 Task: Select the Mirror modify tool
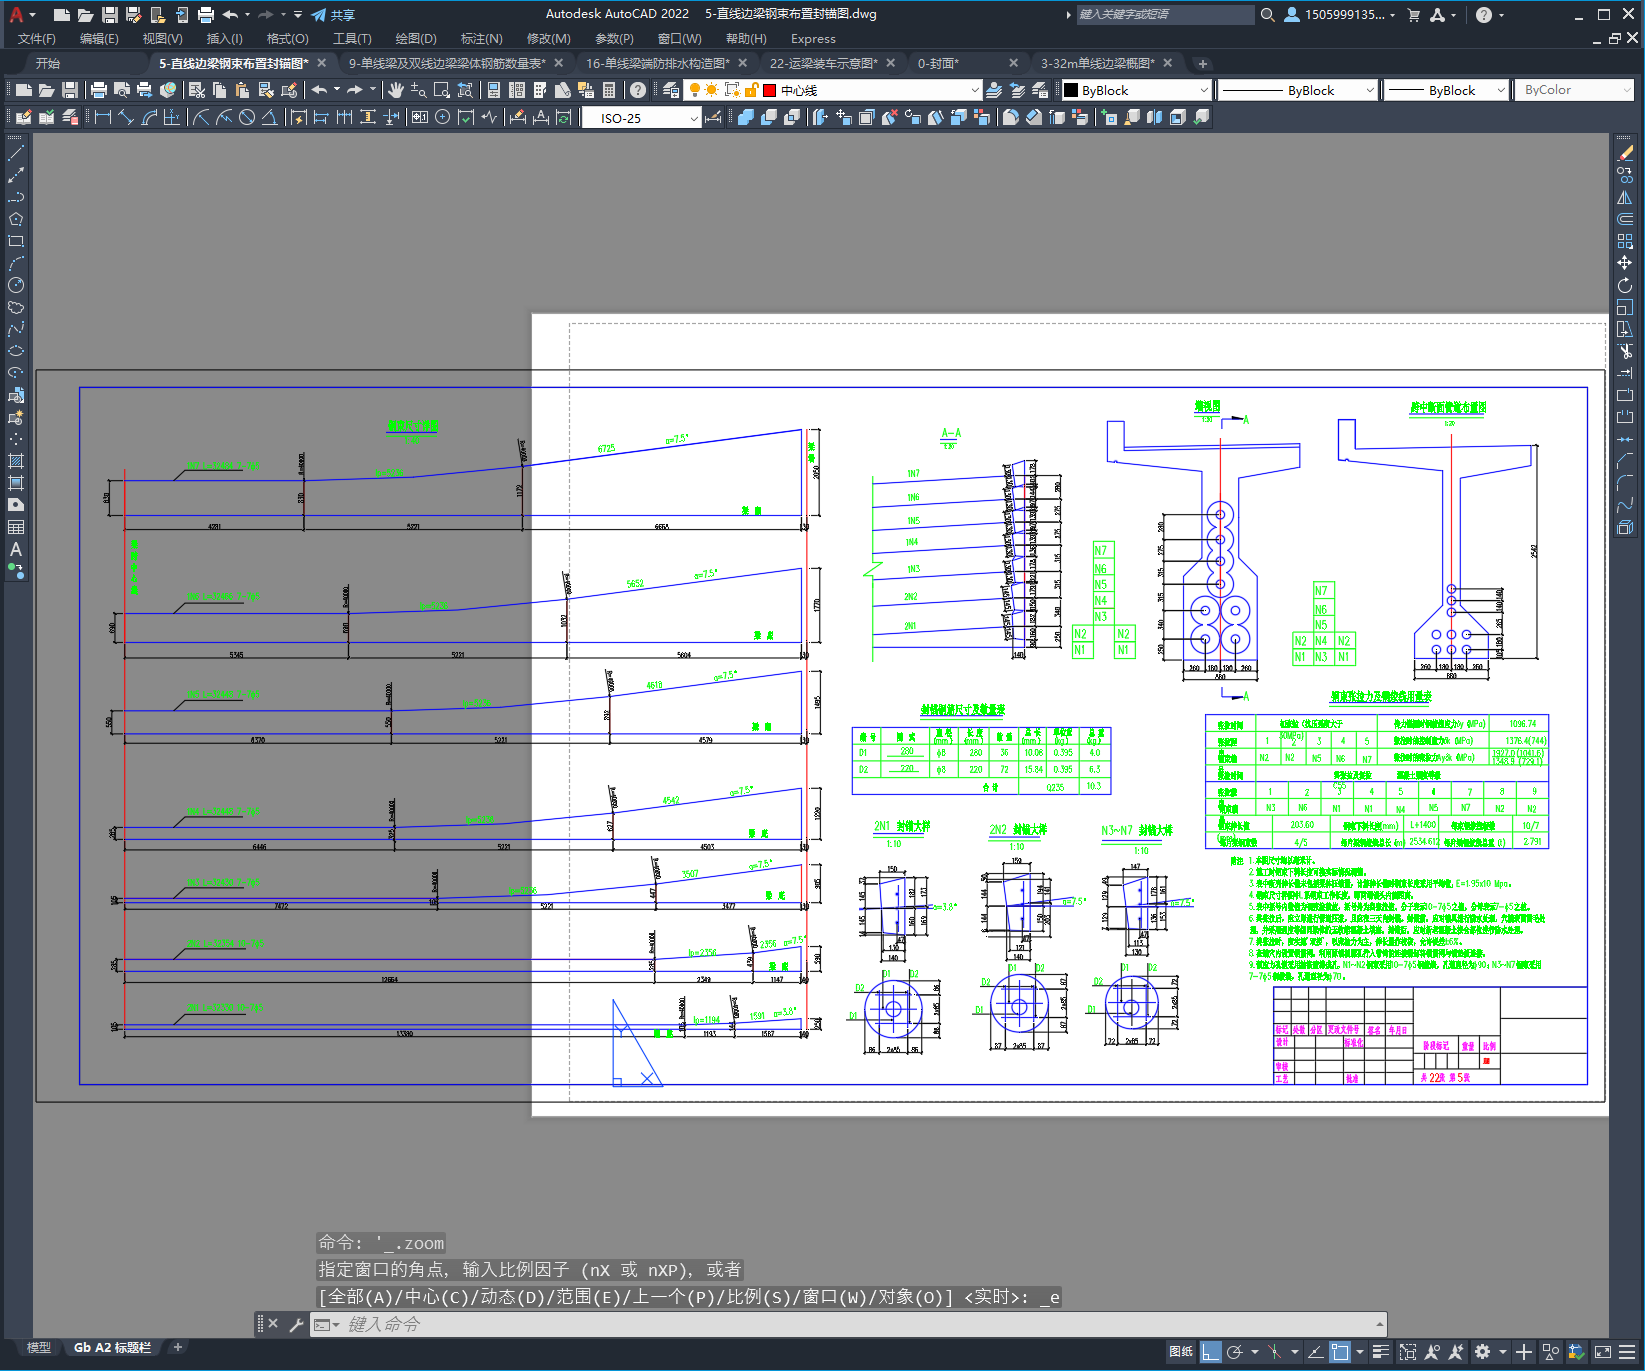(x=1625, y=197)
